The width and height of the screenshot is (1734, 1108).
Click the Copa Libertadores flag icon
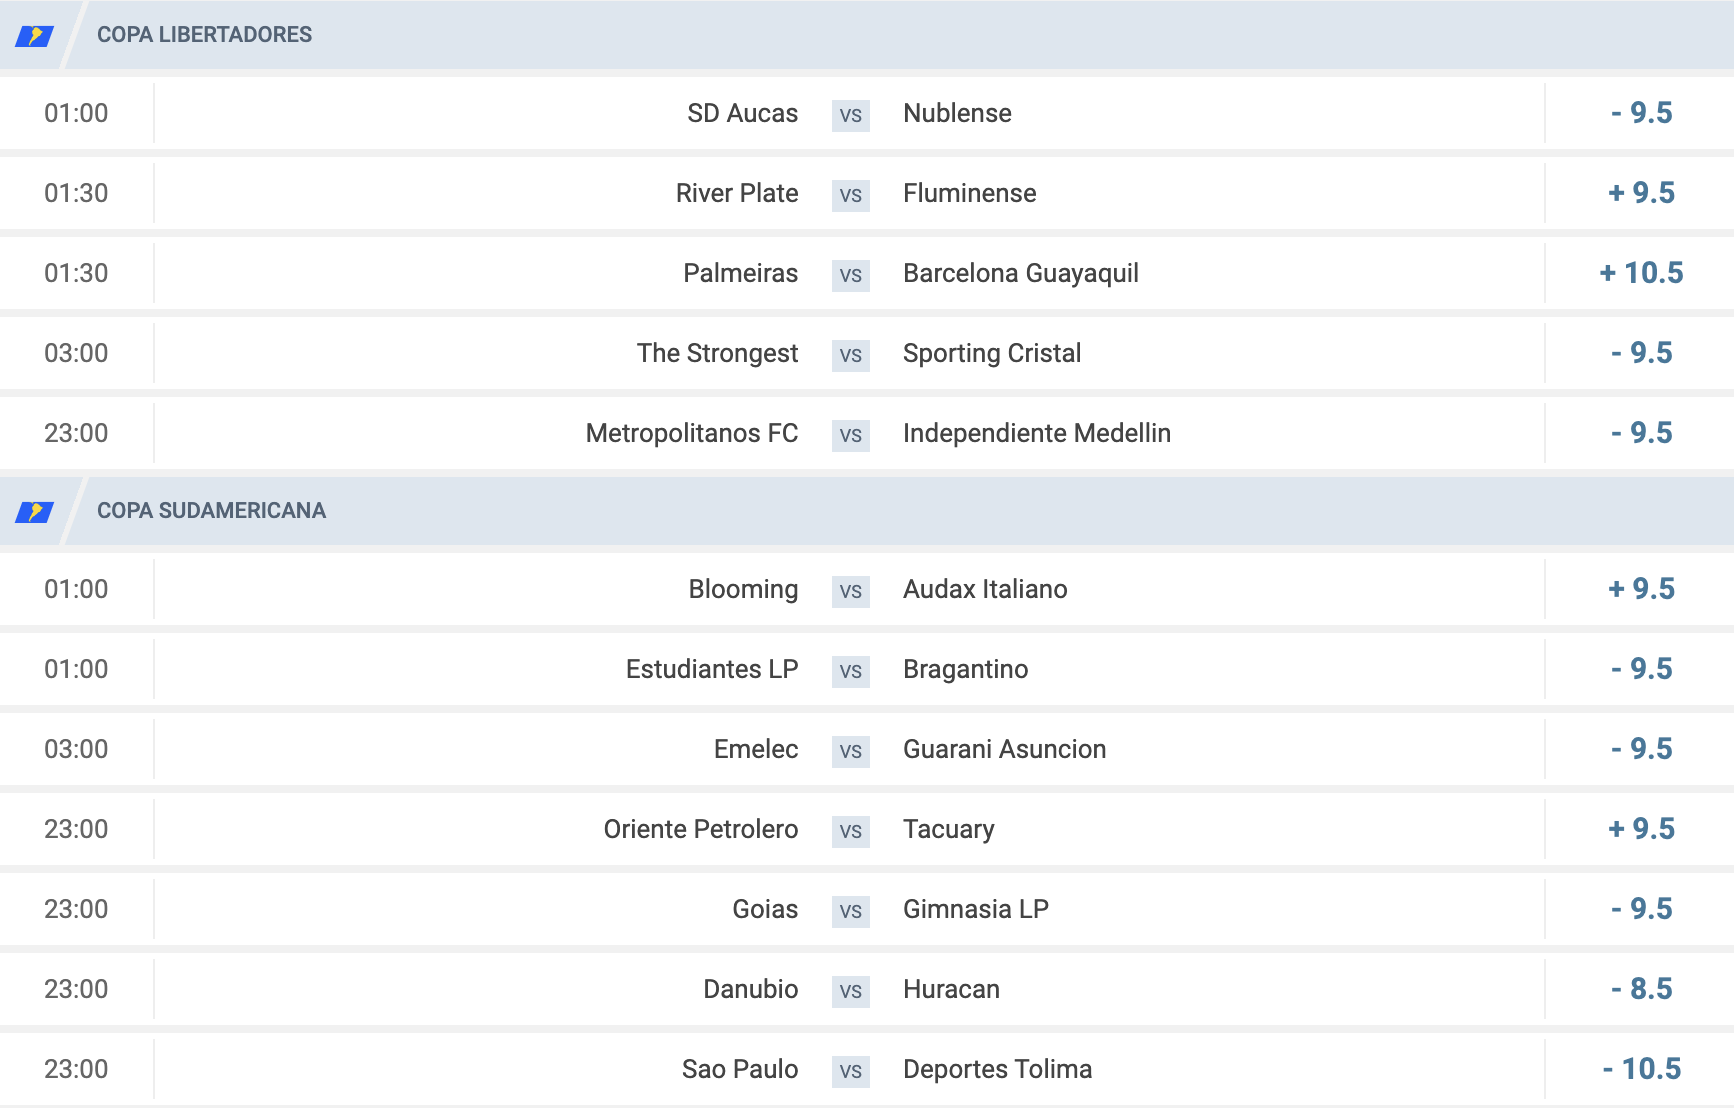[x=34, y=36]
